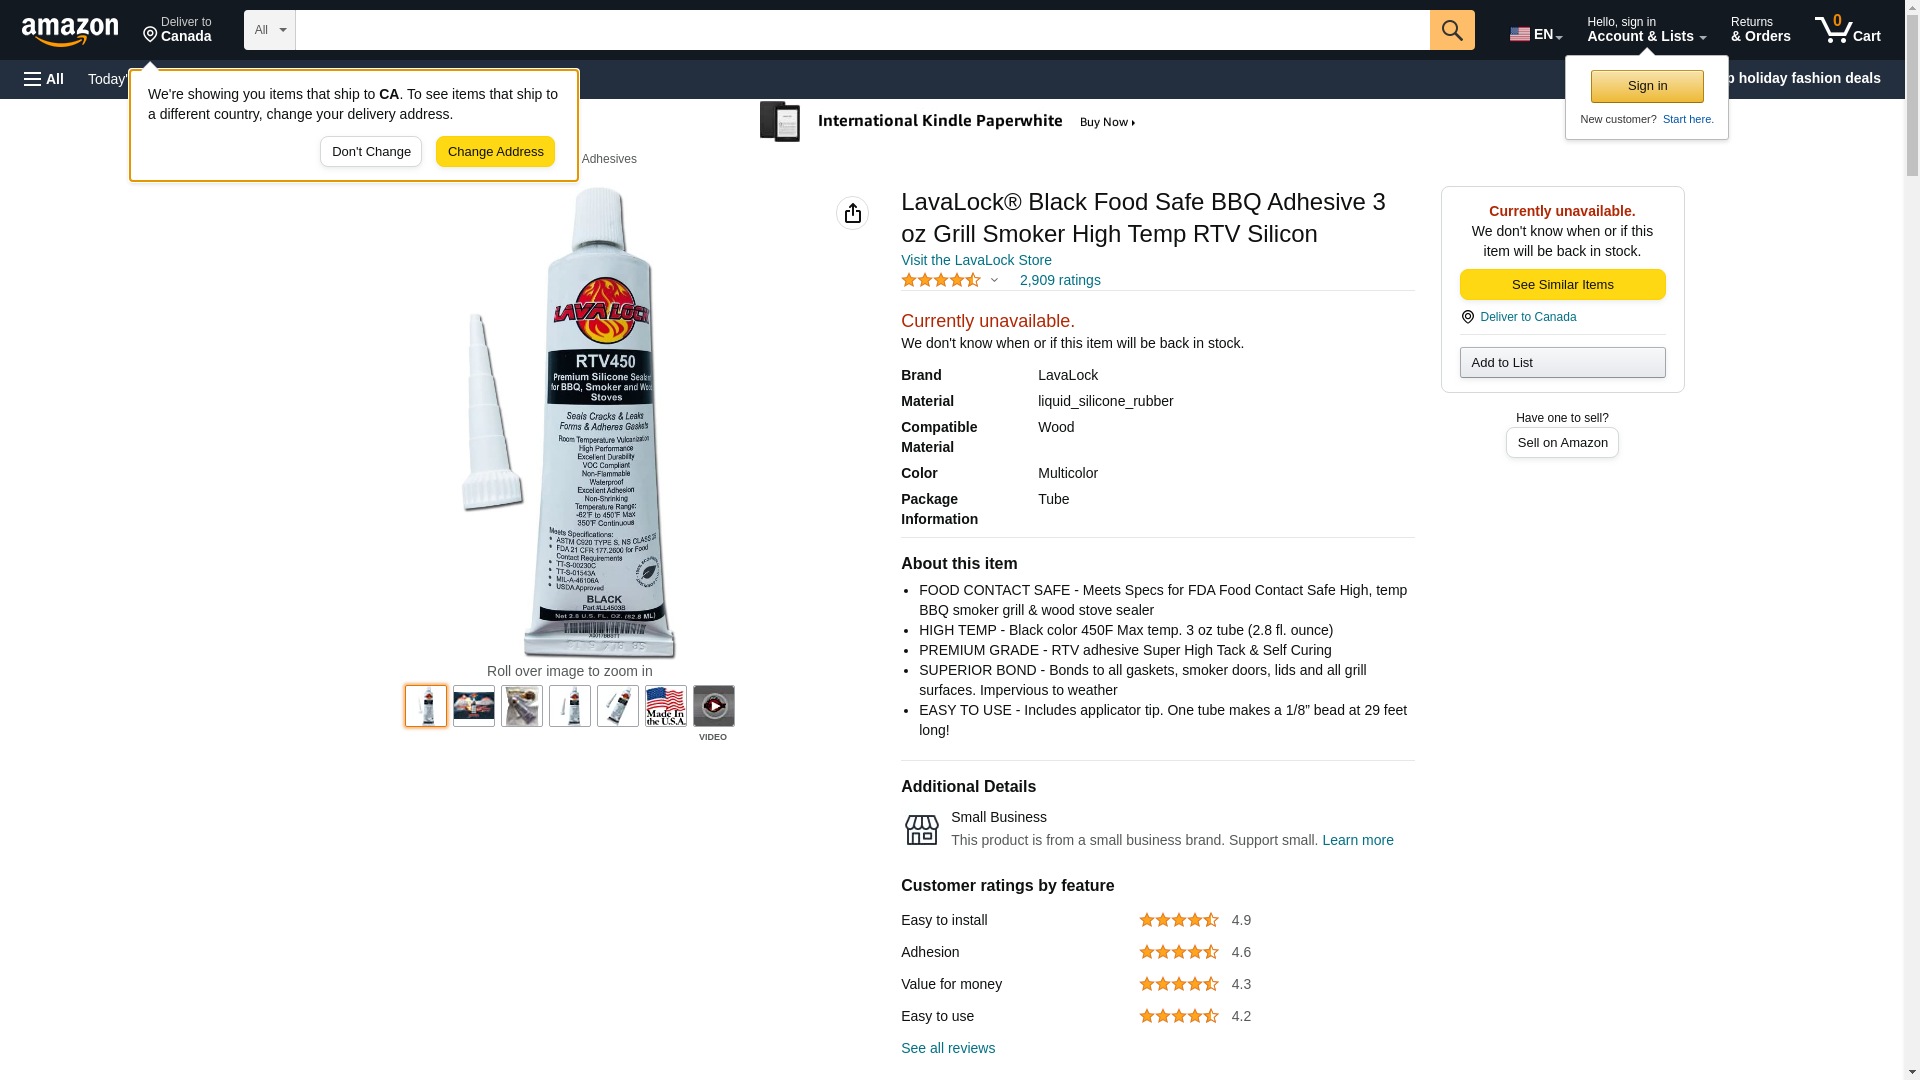
Task: Click the Add to List button
Action: [1562, 362]
